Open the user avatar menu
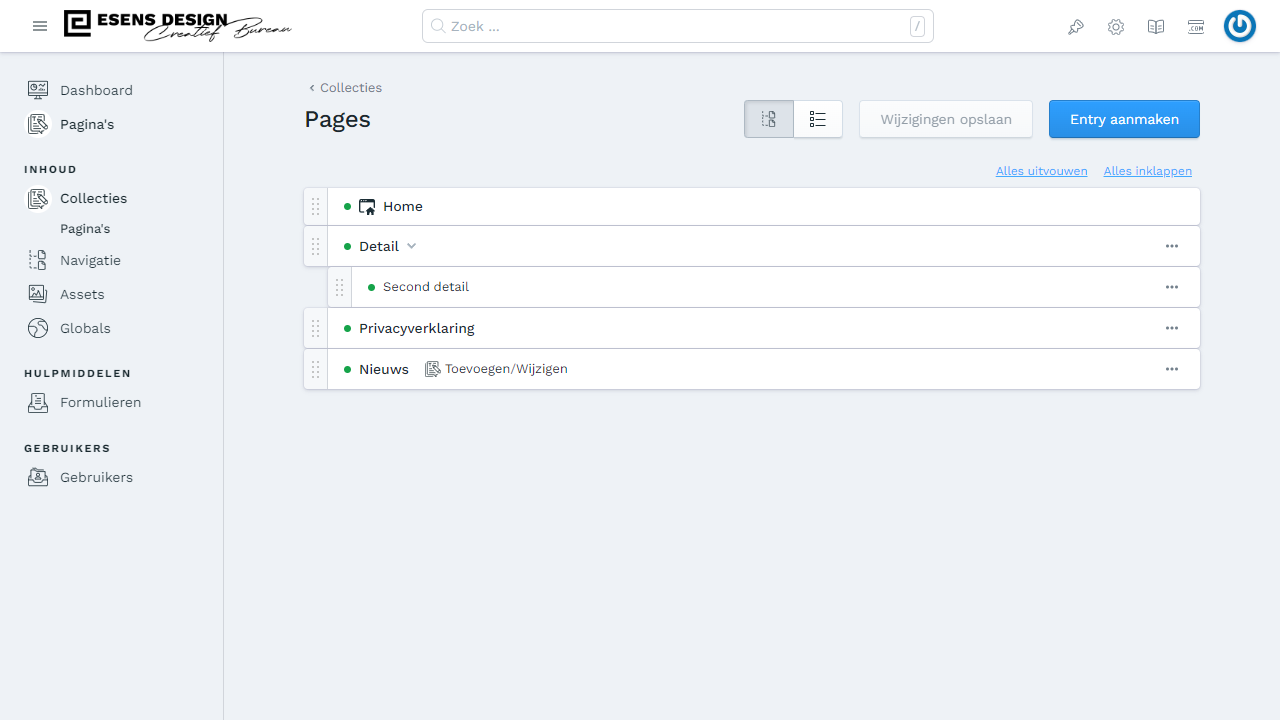The height and width of the screenshot is (720, 1280). click(1240, 27)
